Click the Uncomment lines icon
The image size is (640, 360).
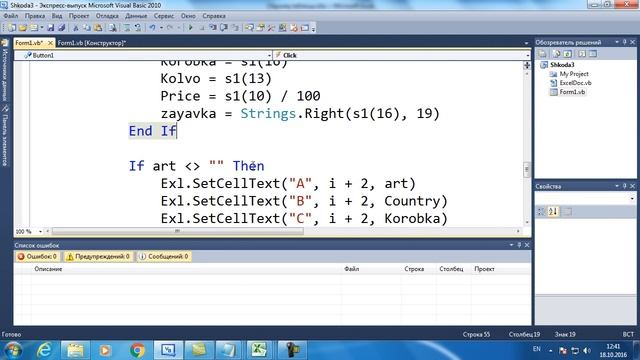[x=138, y=28]
